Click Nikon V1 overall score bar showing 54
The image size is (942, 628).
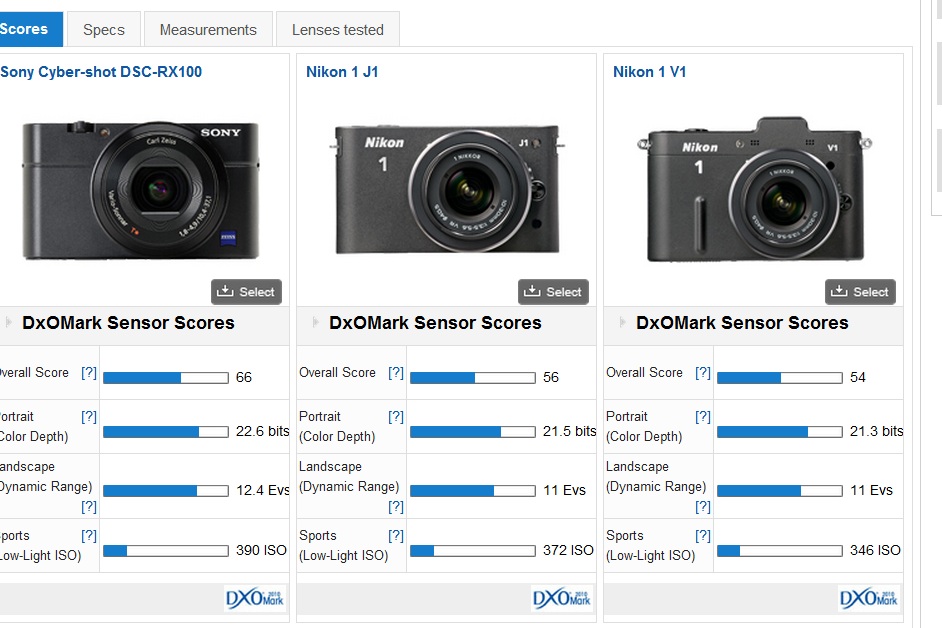pyautogui.click(x=780, y=377)
